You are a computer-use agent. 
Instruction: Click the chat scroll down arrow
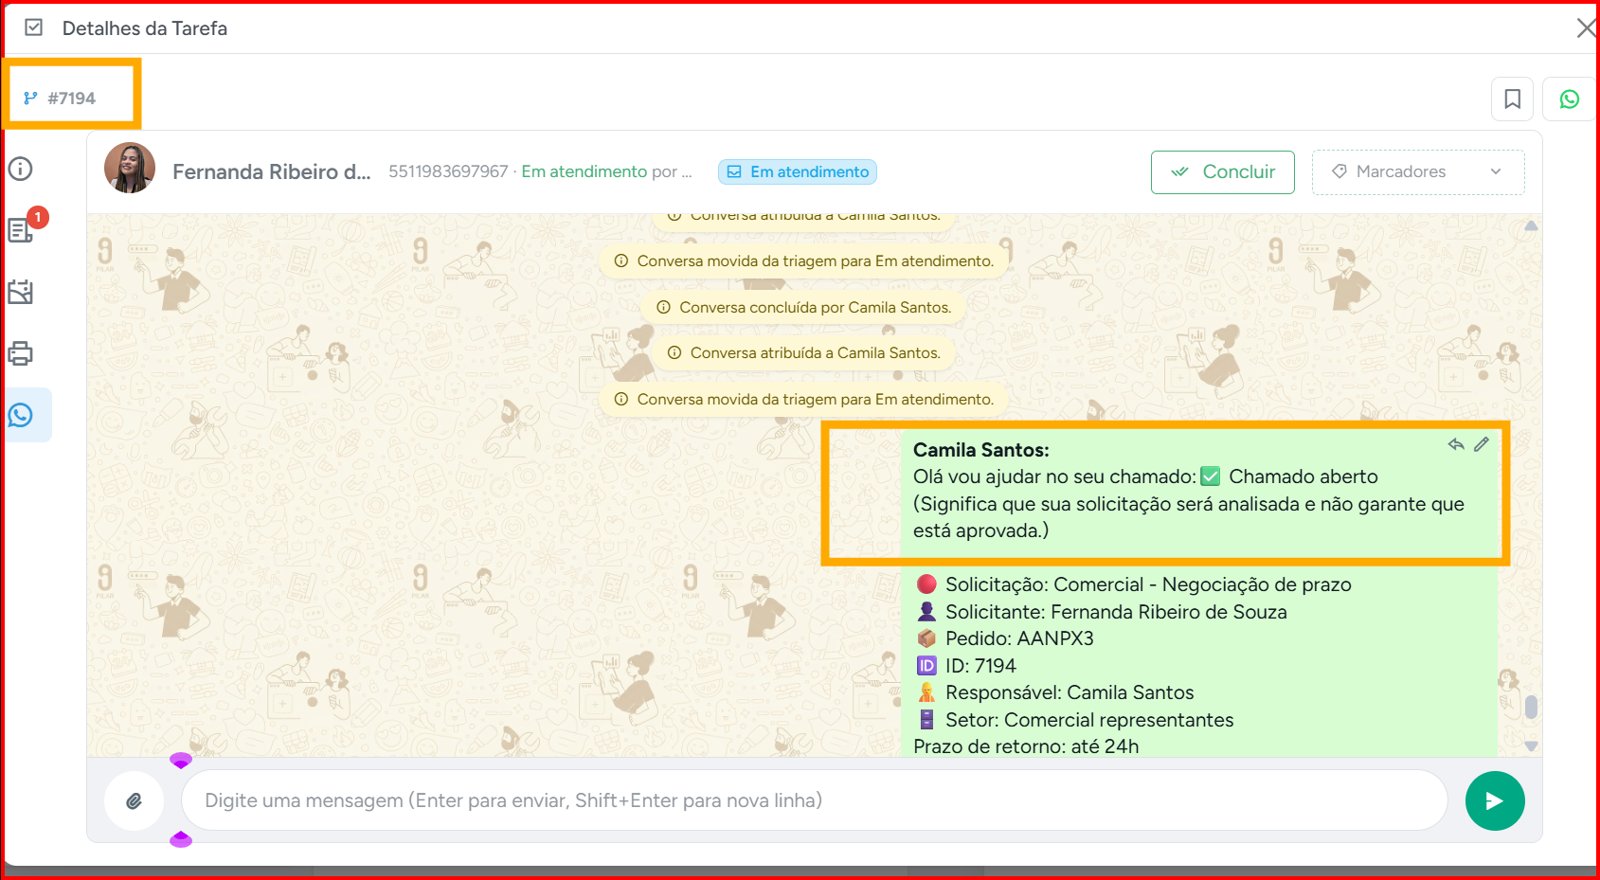(1530, 746)
